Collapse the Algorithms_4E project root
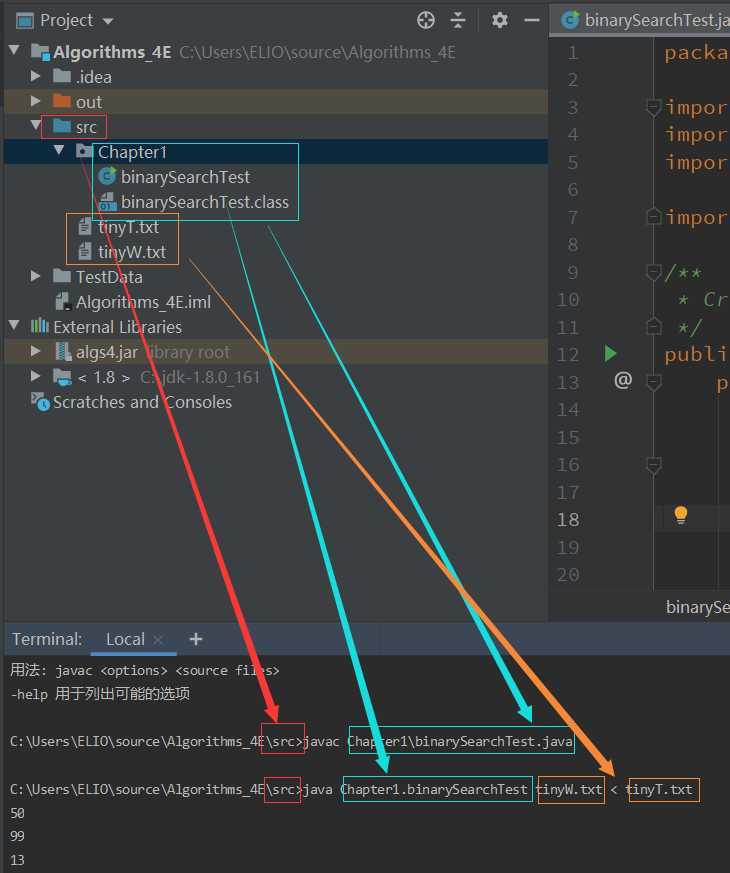730x873 pixels. pyautogui.click(x=14, y=51)
